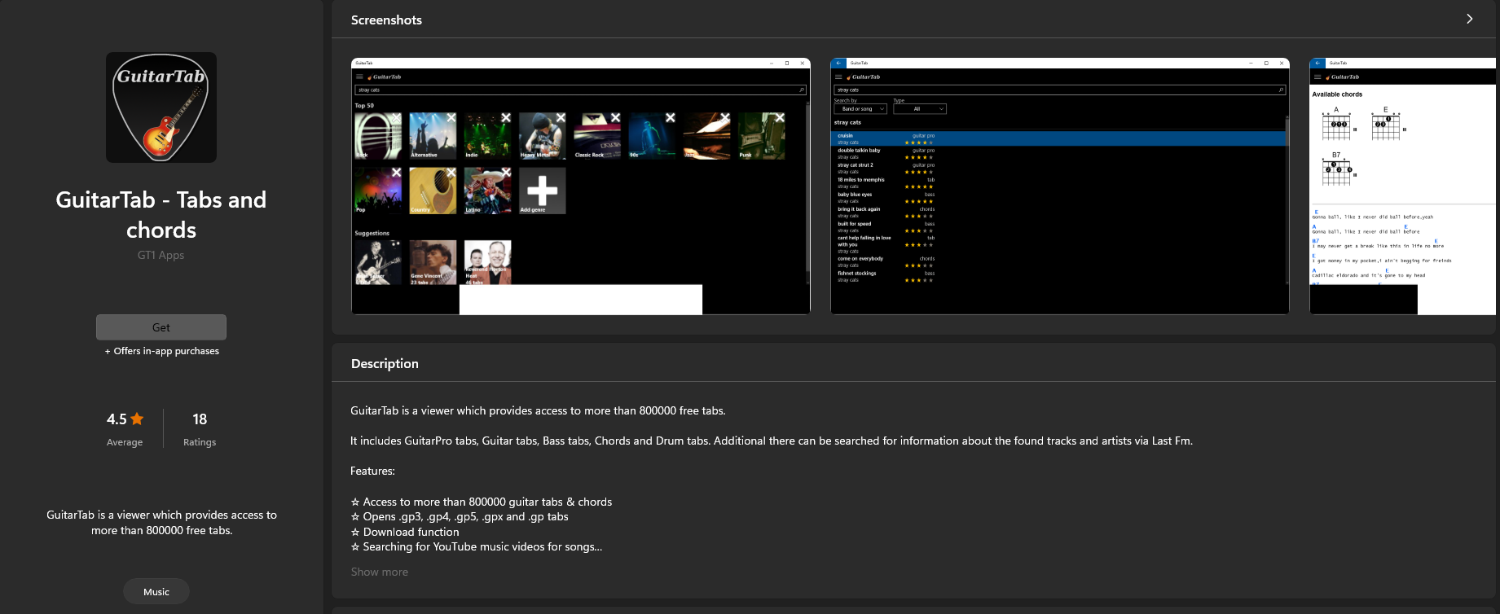Click the 18 Ratings count
This screenshot has height=614, width=1500.
[x=199, y=427]
